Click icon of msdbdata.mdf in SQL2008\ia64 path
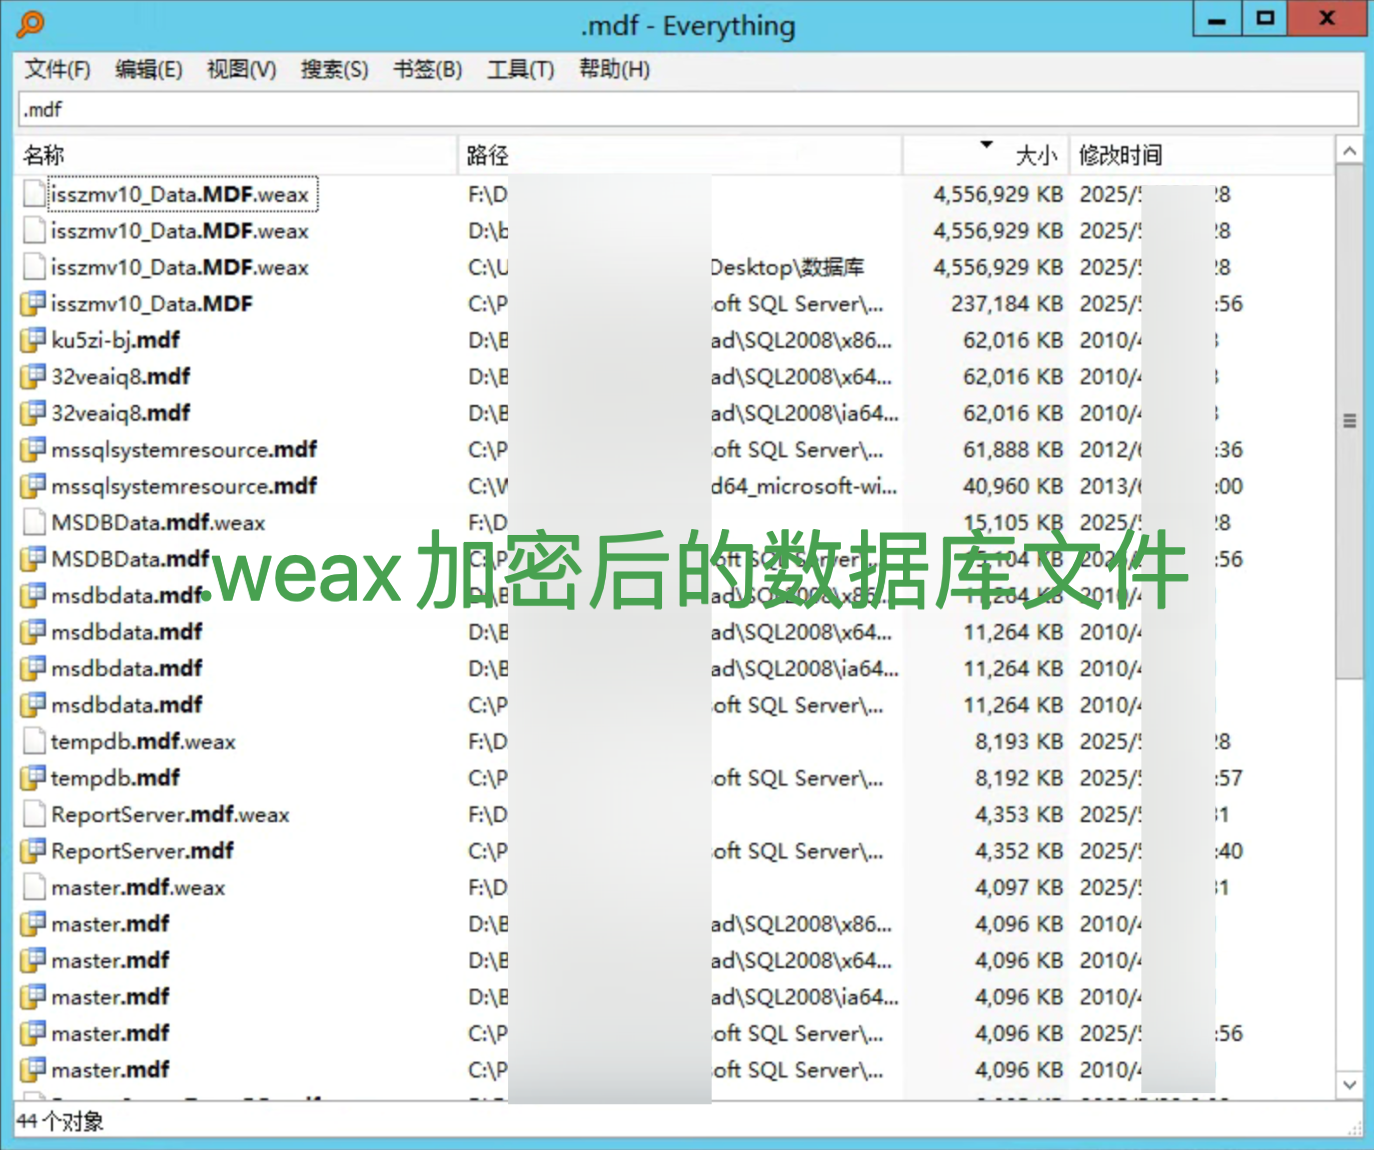 click(x=34, y=668)
